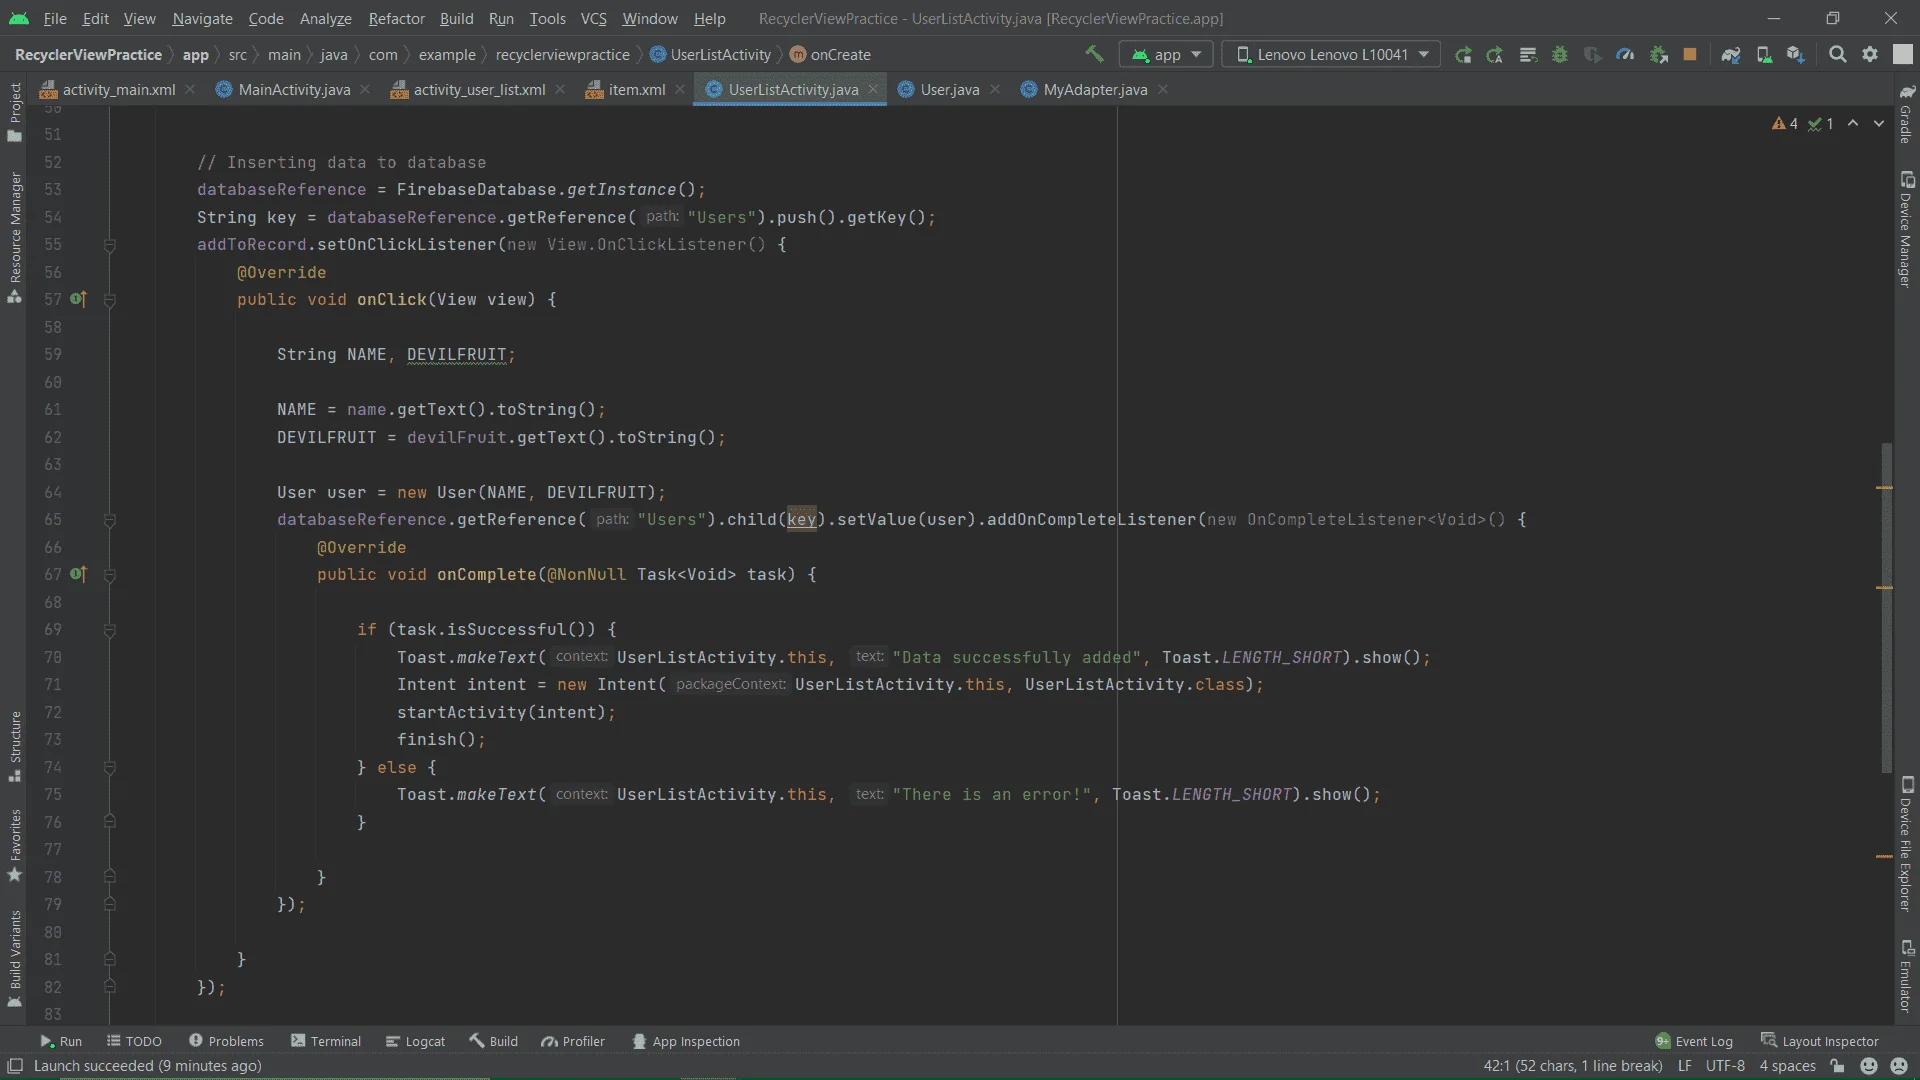Go to next highlighted error arrow
1920x1080 pixels.
point(1879,124)
